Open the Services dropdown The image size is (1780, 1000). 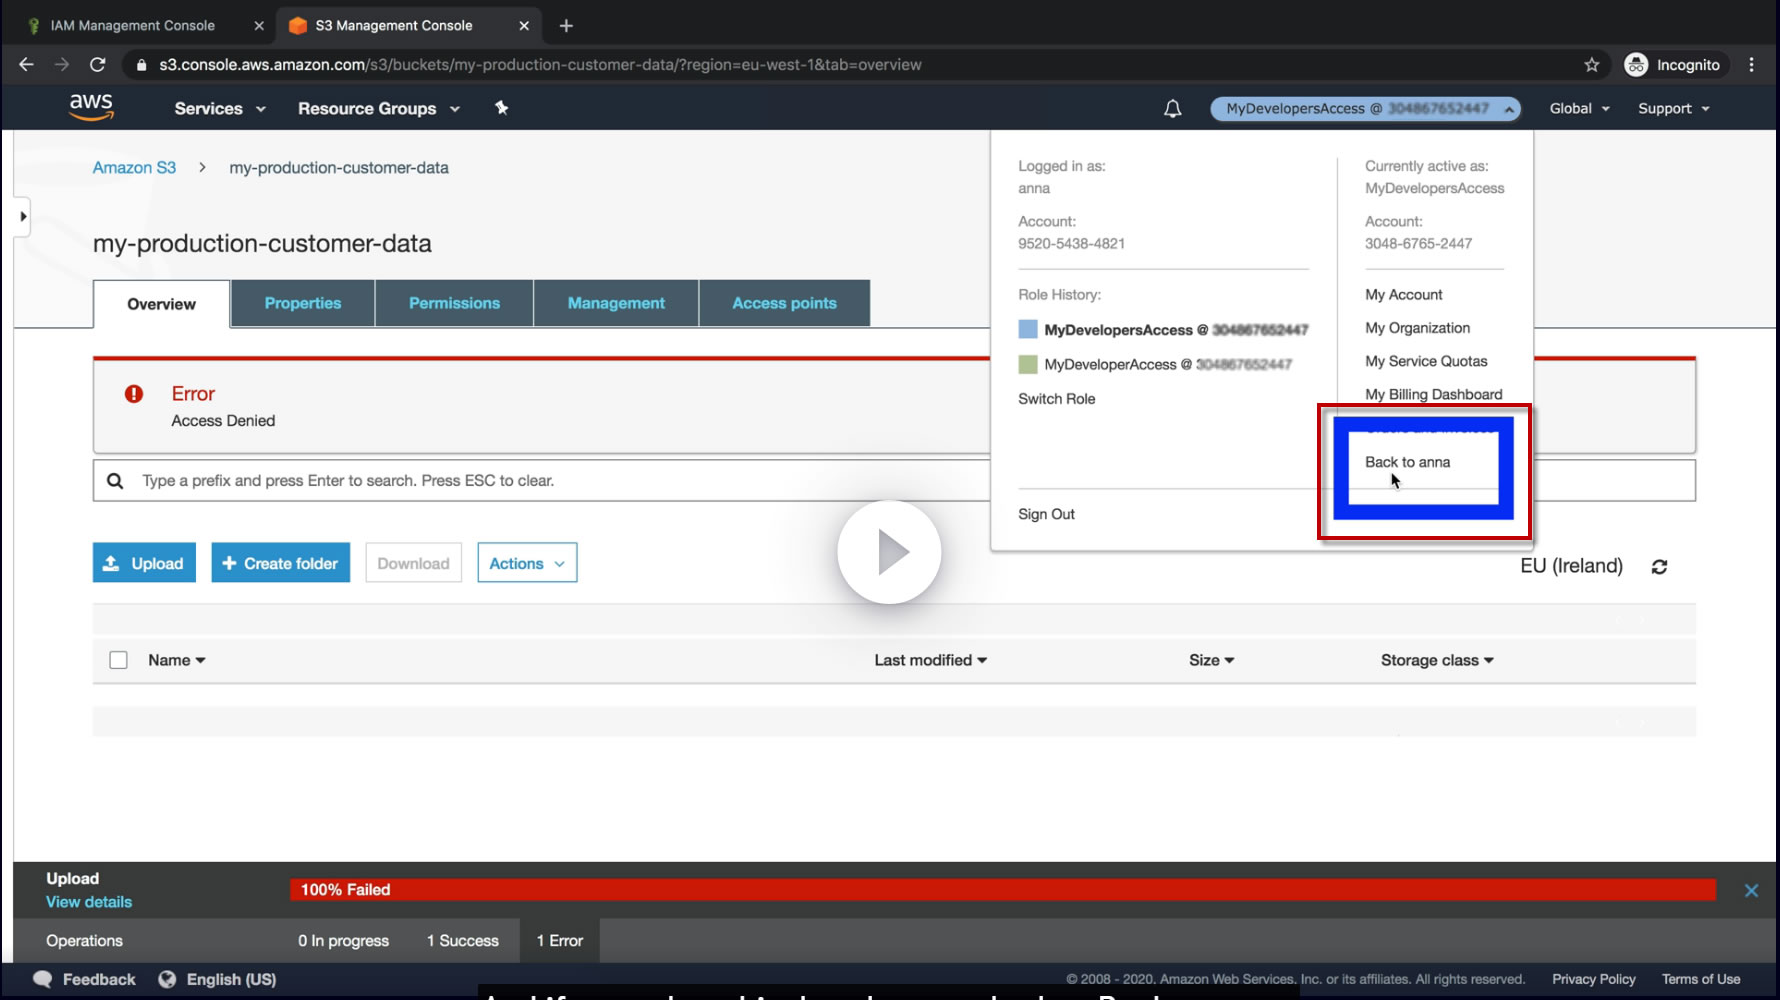[220, 108]
